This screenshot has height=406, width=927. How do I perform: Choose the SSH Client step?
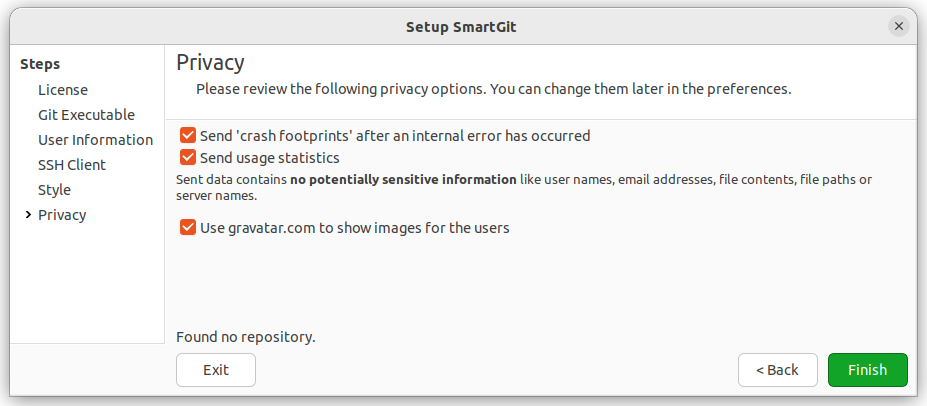[x=72, y=165]
